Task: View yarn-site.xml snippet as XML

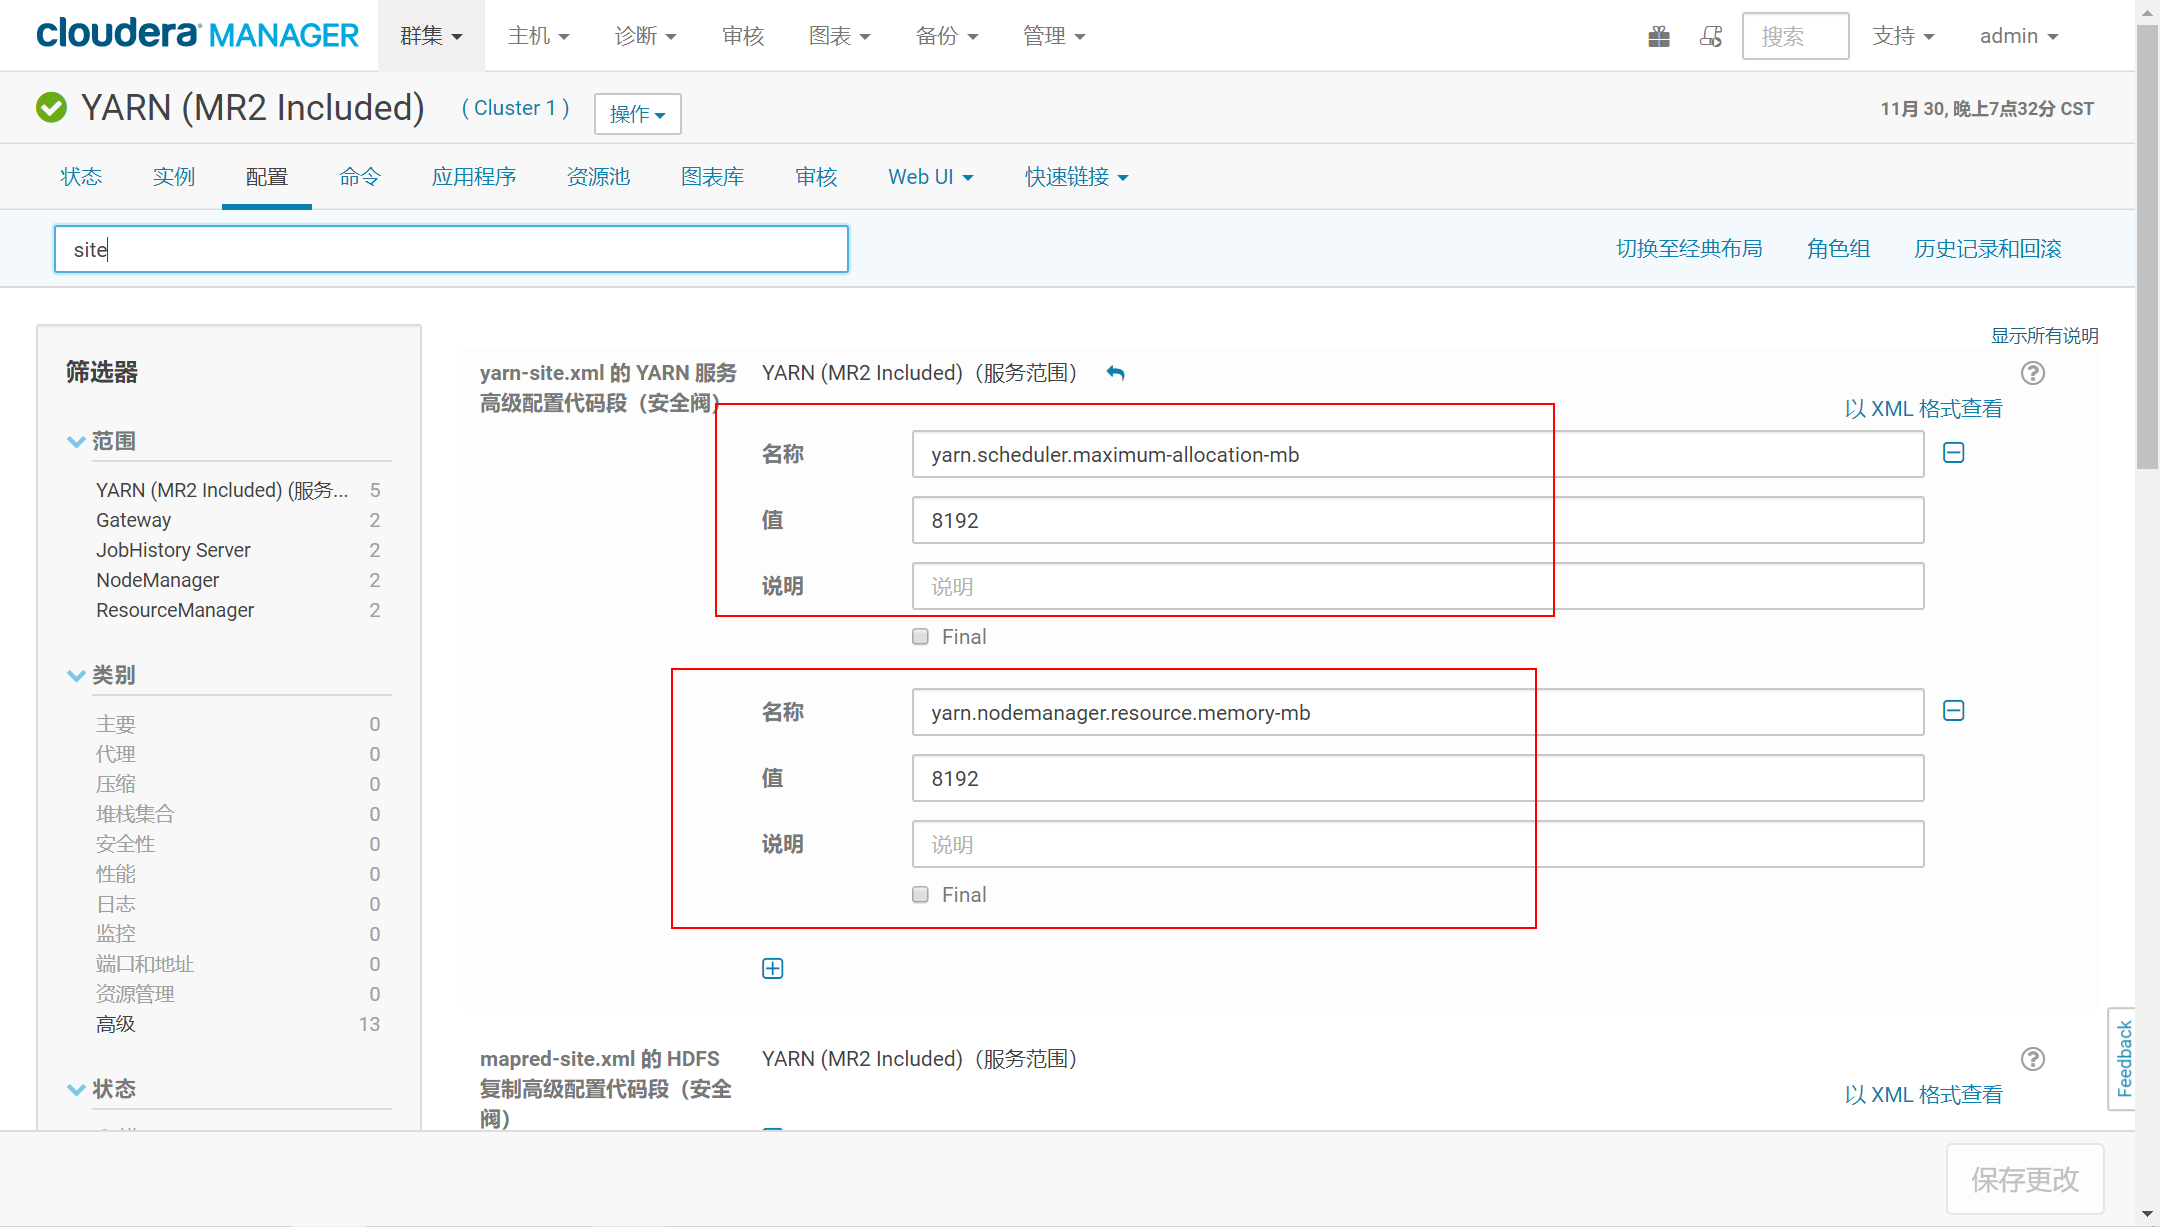Action: point(1923,409)
